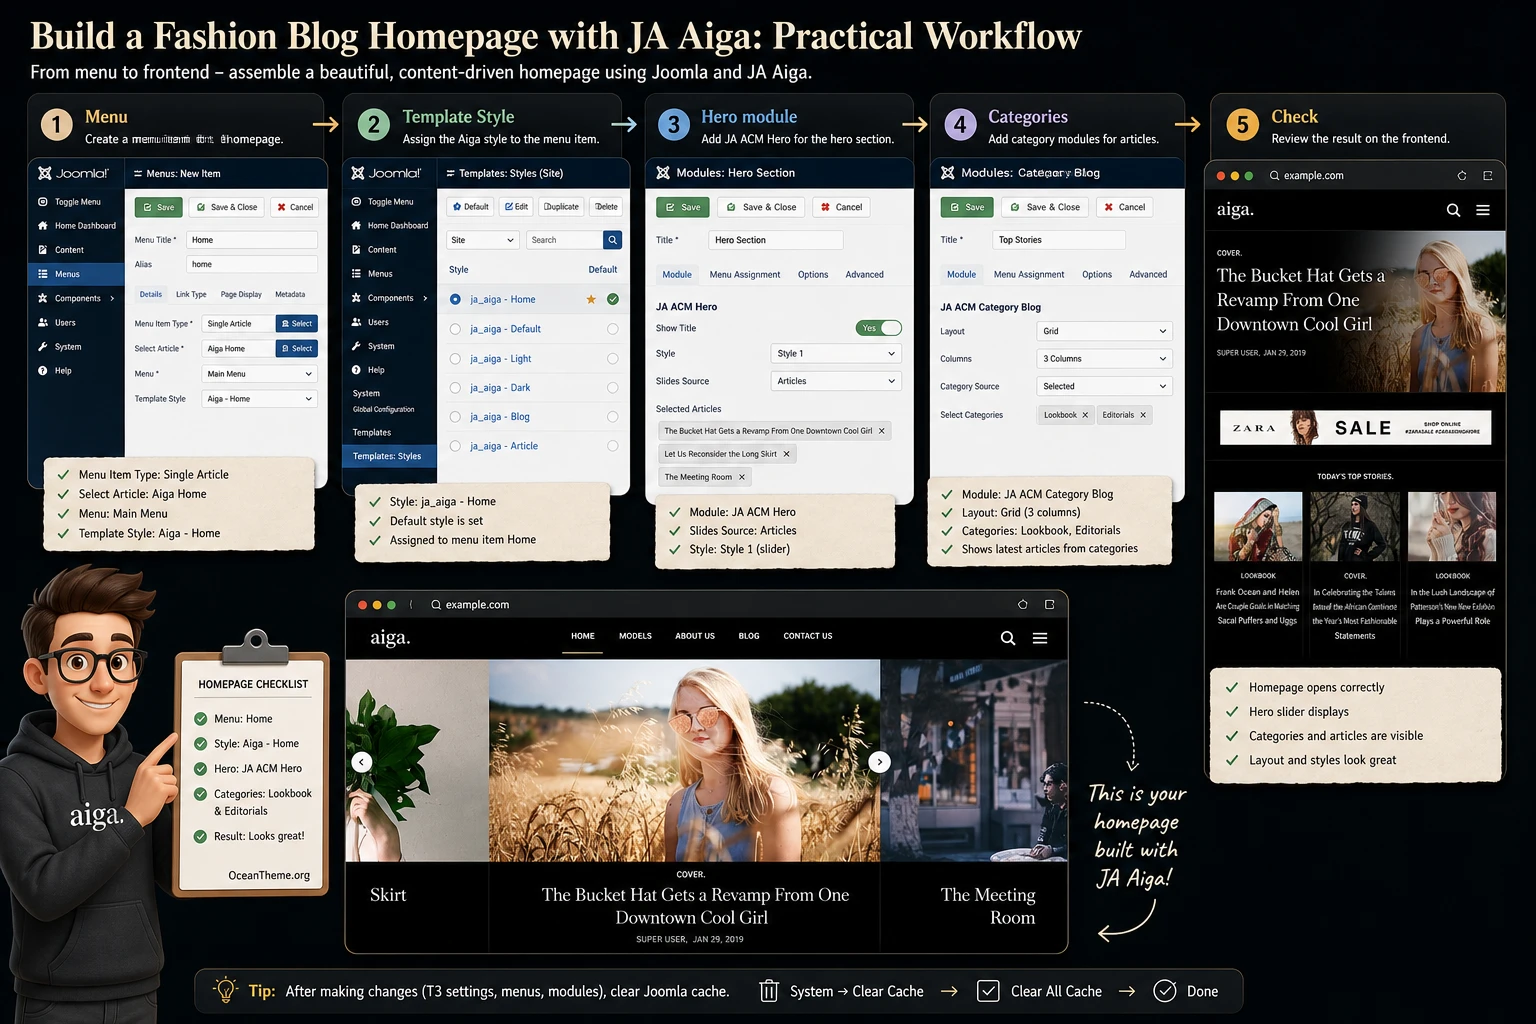
Task: Click the blue search button beside Search field
Action: pos(612,240)
